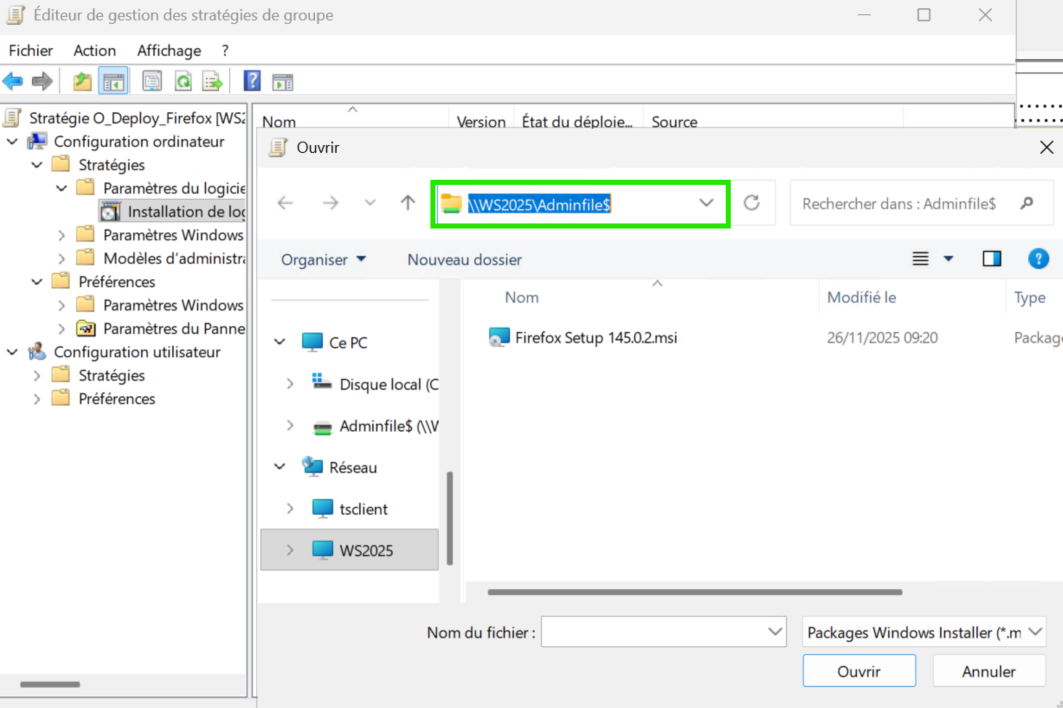Click the Annuler button
Screen dimensions: 1063x708
(x=988, y=672)
